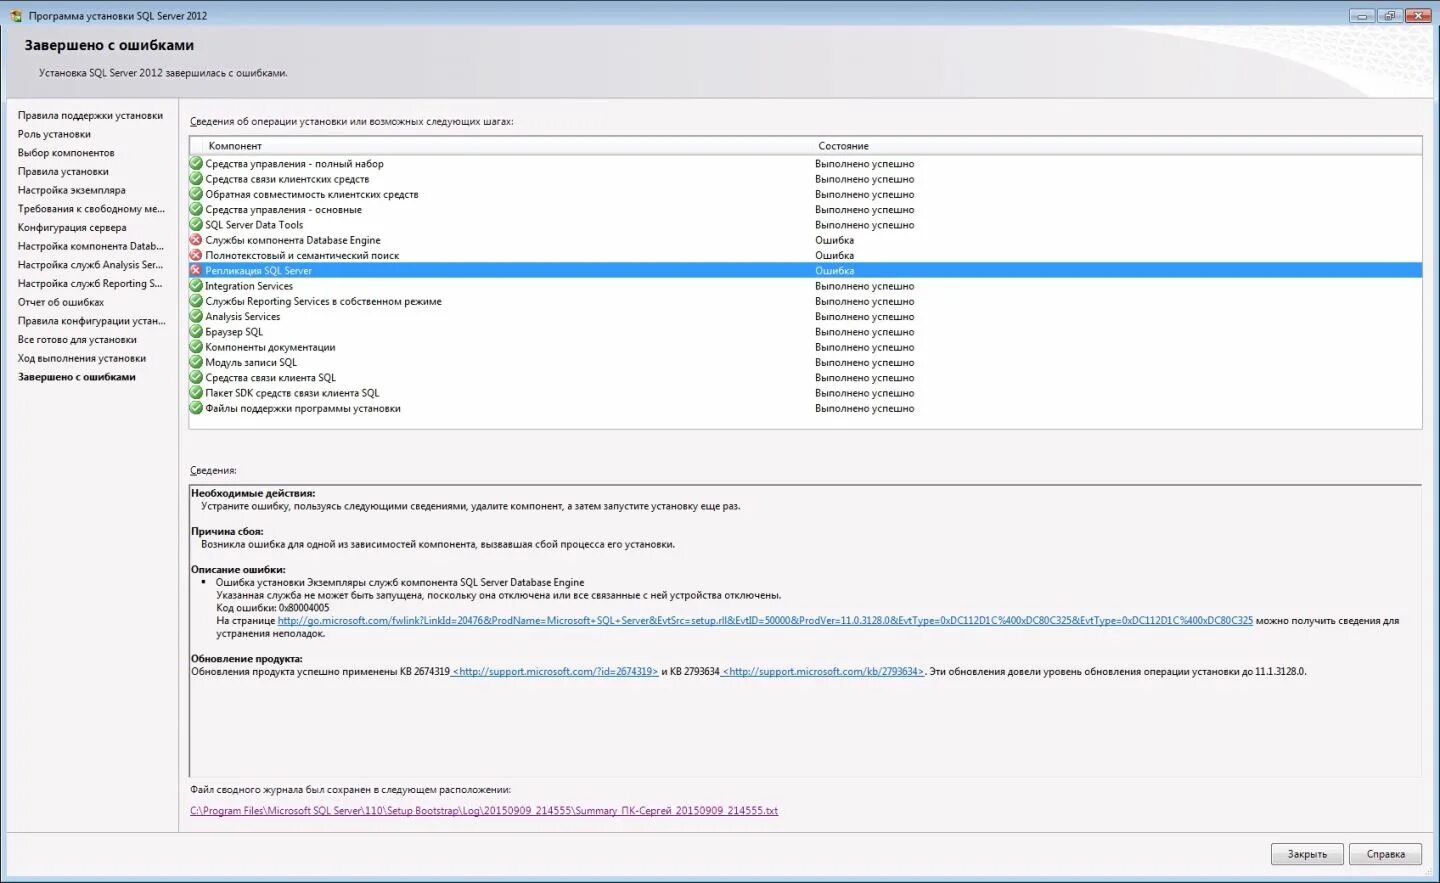The image size is (1440, 883).
Task: Open the go.microsoft.com fwlink error details link
Action: pos(765,621)
